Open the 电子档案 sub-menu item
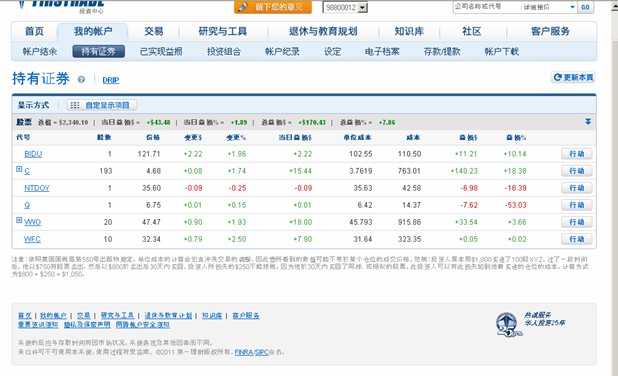Image resolution: width=618 pixels, height=376 pixels. click(382, 52)
